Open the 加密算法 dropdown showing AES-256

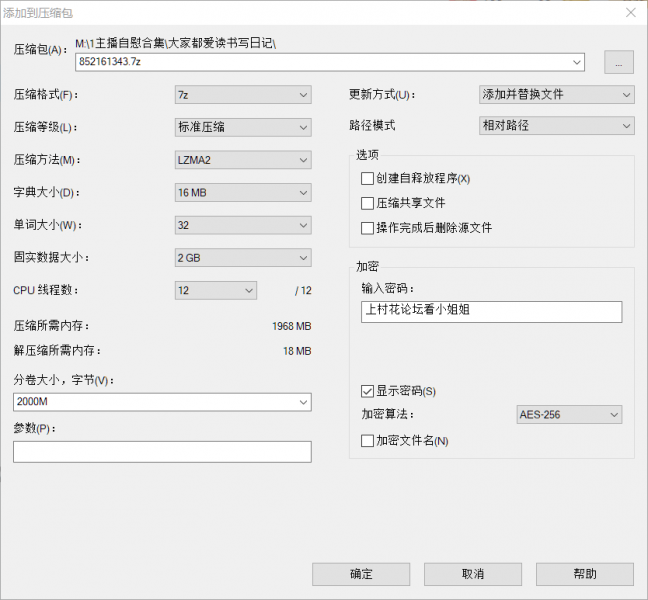[x=569, y=414]
